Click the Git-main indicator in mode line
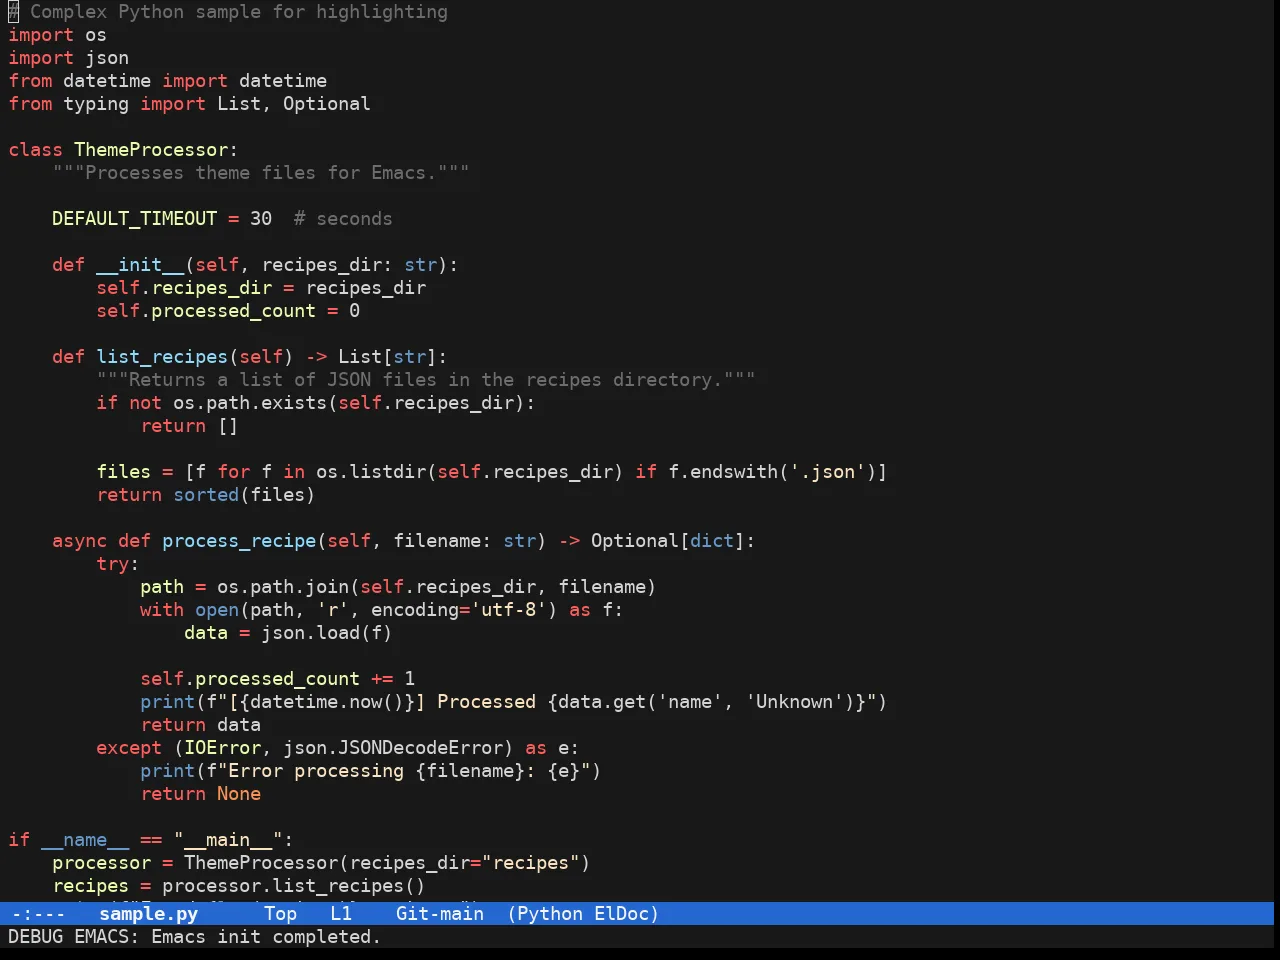The width and height of the screenshot is (1280, 960). [440, 914]
